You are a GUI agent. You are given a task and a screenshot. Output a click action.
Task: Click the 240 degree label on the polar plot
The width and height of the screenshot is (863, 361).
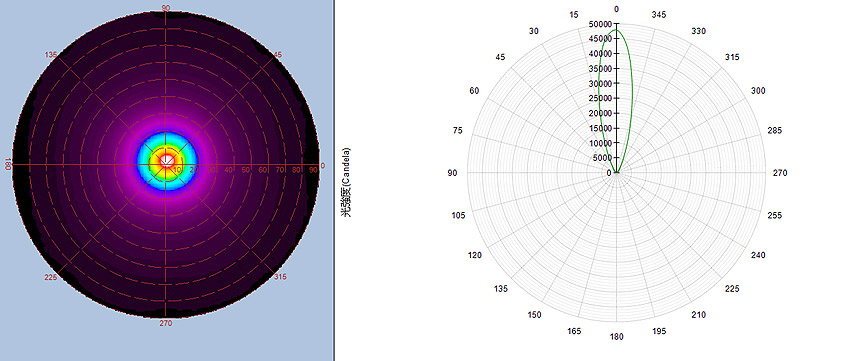click(x=758, y=255)
